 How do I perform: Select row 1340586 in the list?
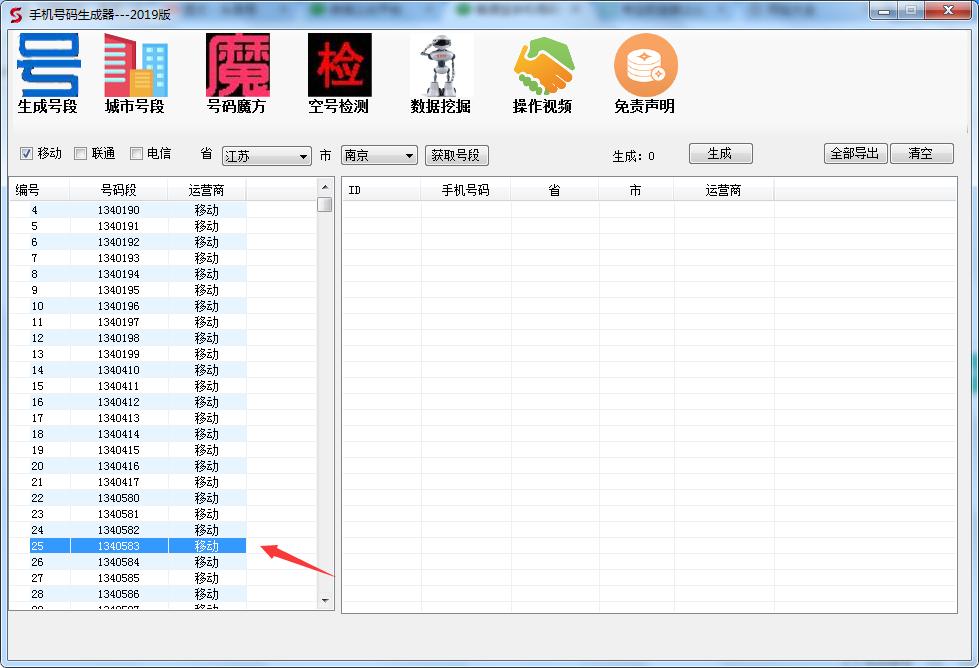[128, 594]
